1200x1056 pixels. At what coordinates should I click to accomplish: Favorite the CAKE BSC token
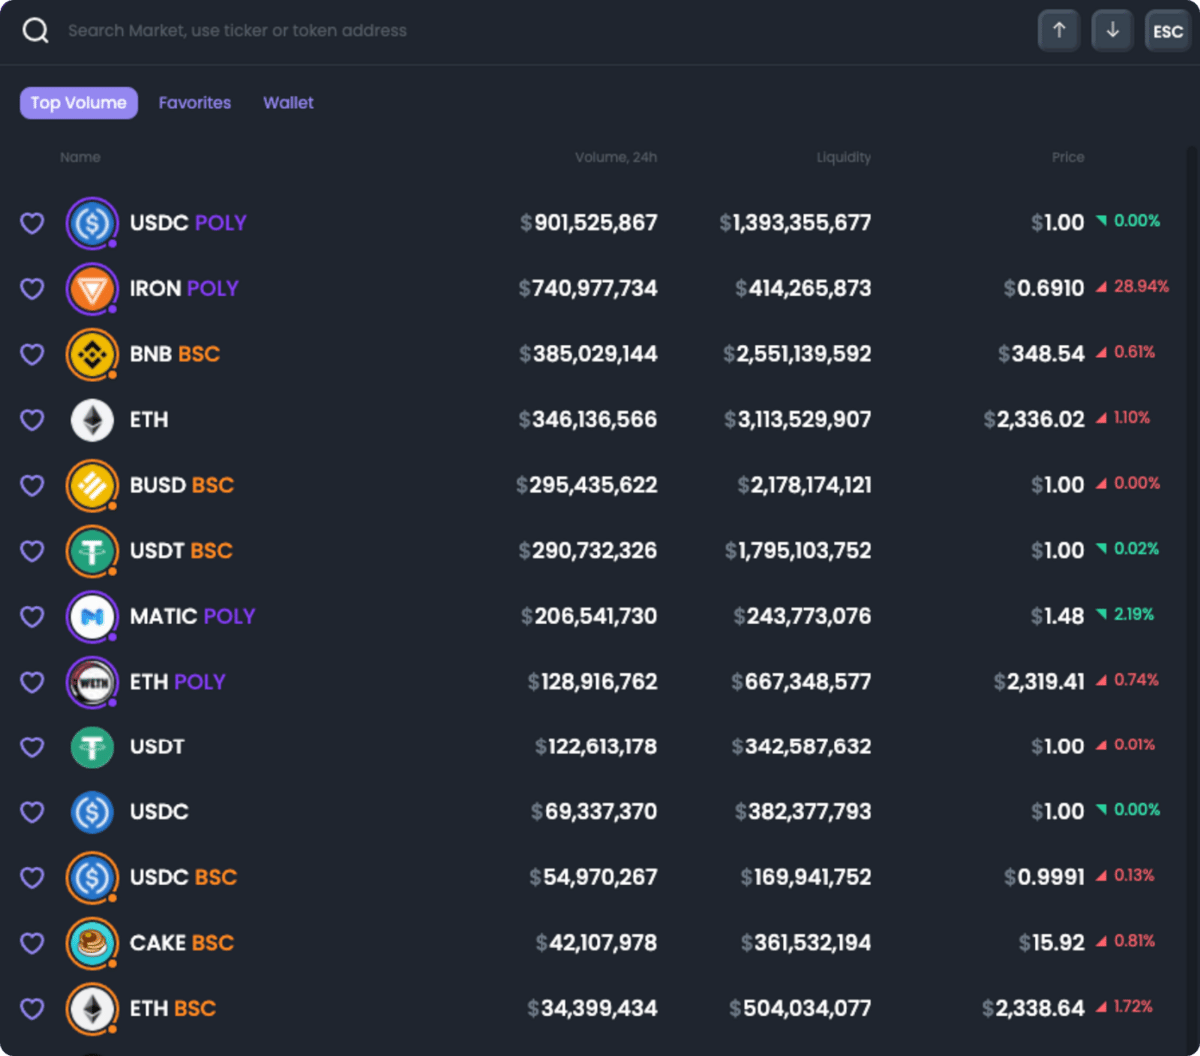coord(31,943)
